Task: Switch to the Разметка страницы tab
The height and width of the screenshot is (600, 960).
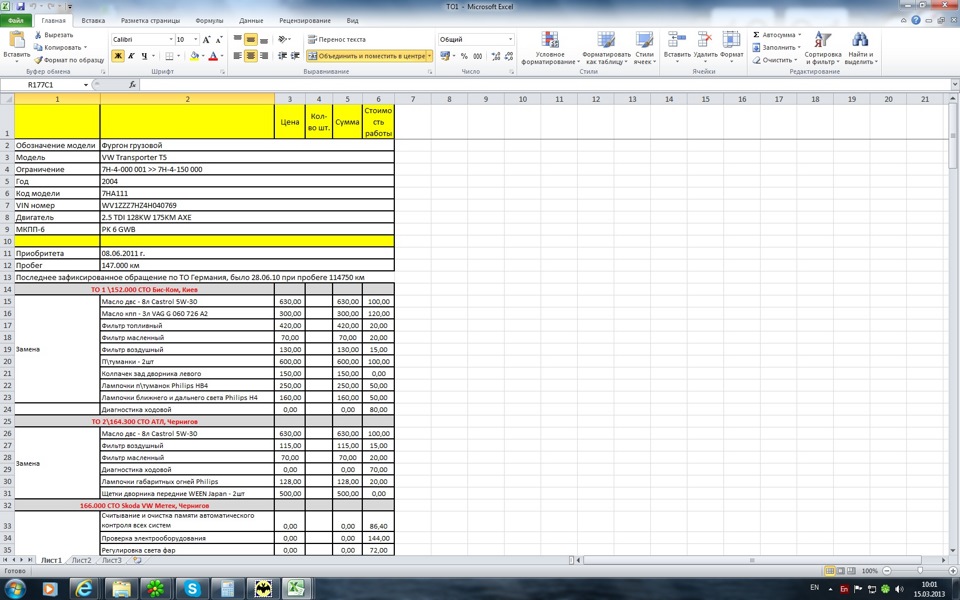Action: click(151, 20)
